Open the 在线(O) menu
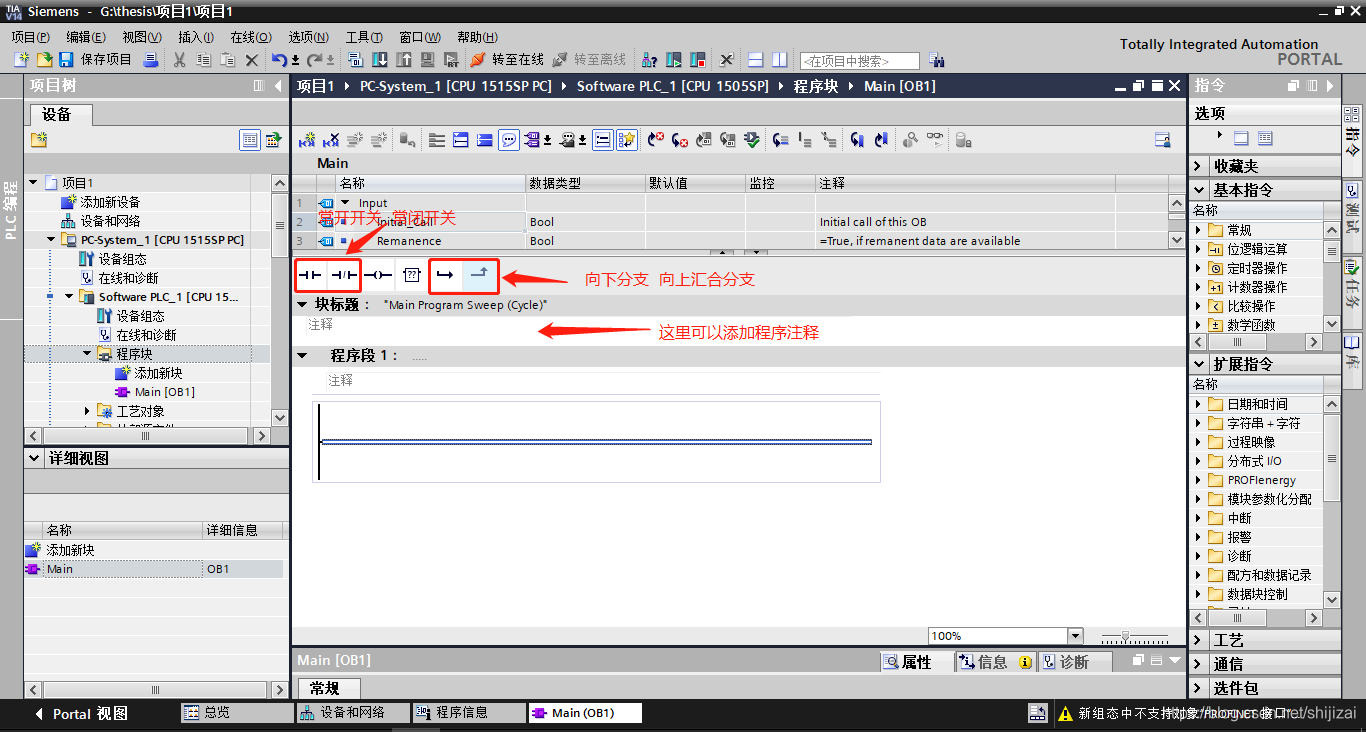Viewport: 1366px width, 732px height. pos(250,37)
